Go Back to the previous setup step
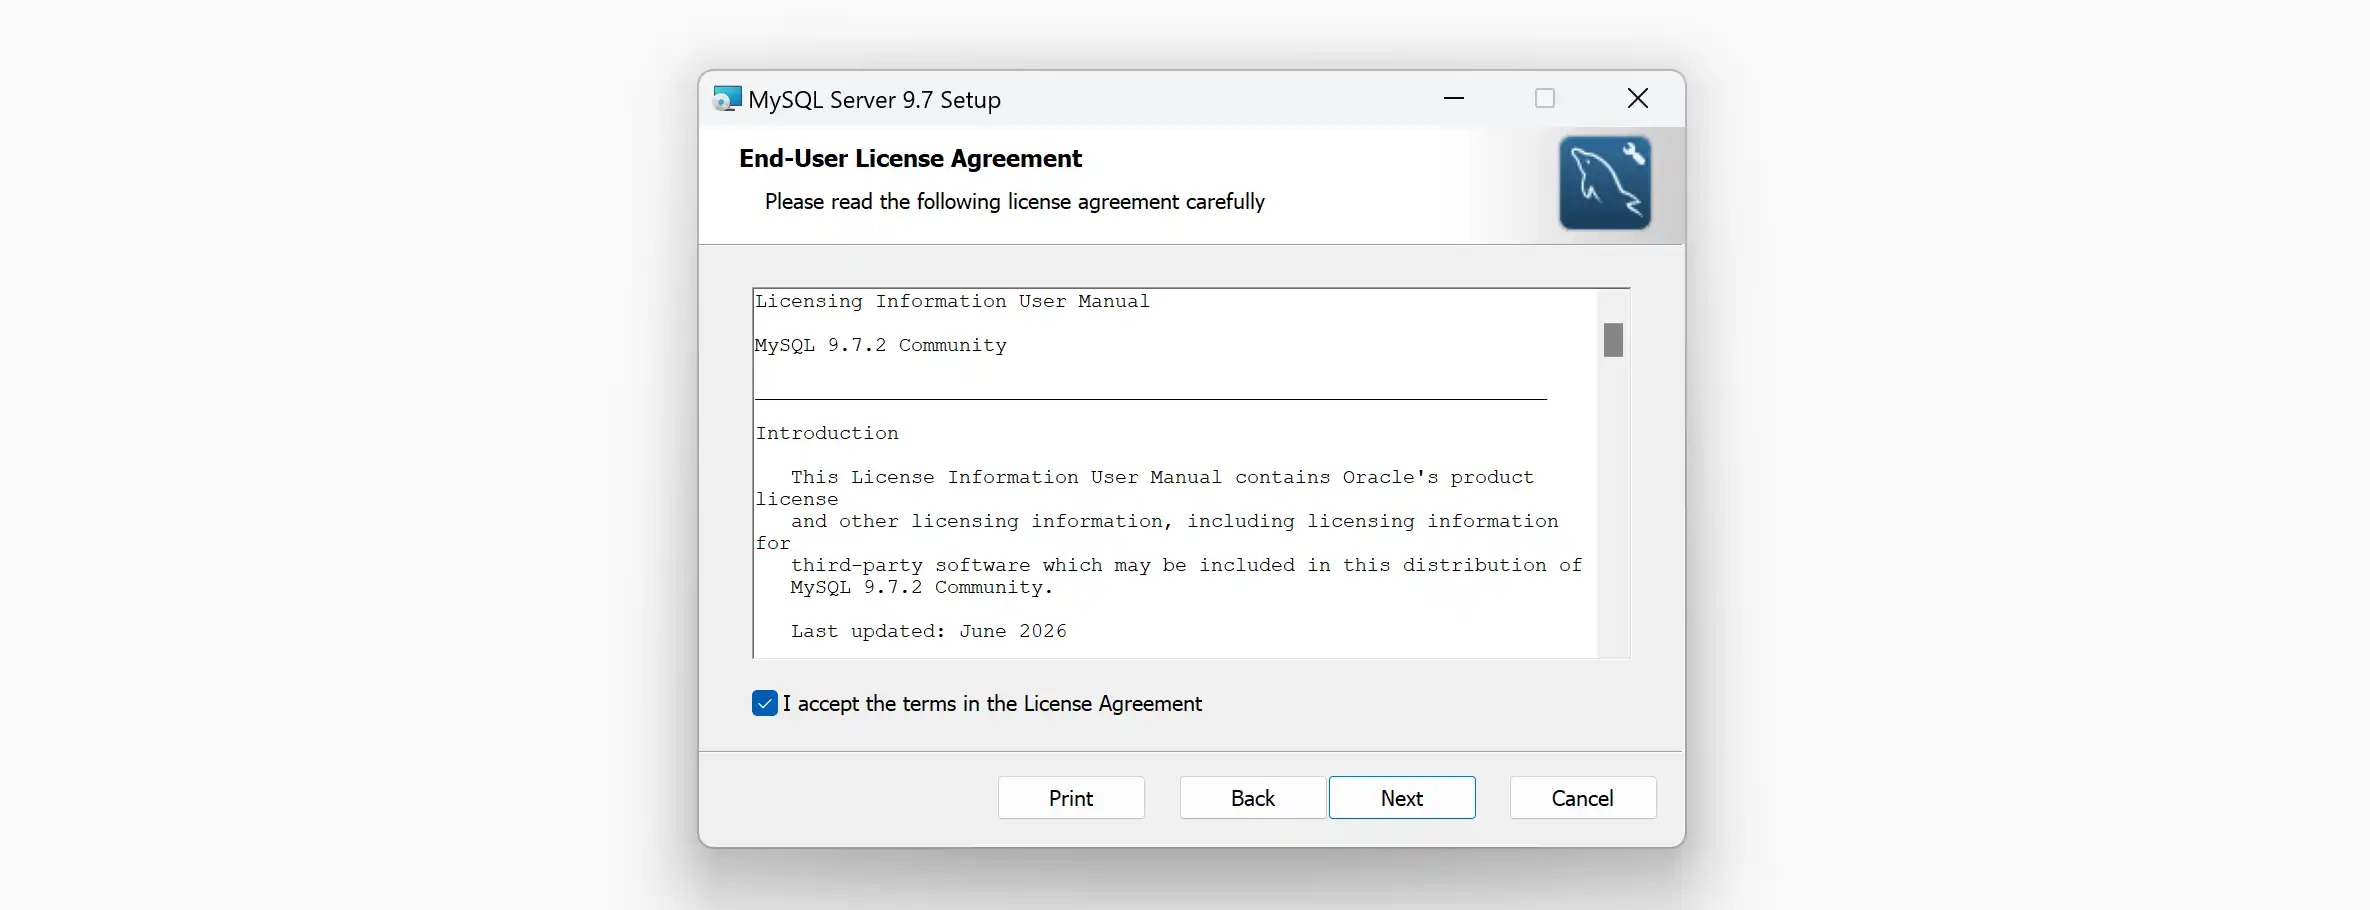Image resolution: width=2370 pixels, height=910 pixels. tap(1253, 798)
